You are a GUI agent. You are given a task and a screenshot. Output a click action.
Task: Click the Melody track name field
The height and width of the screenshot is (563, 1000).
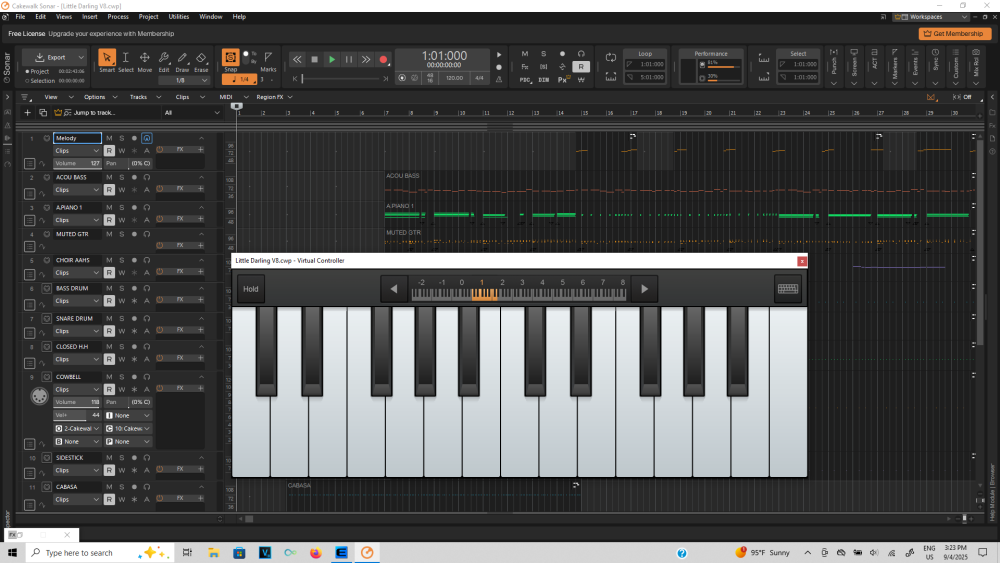tap(77, 138)
